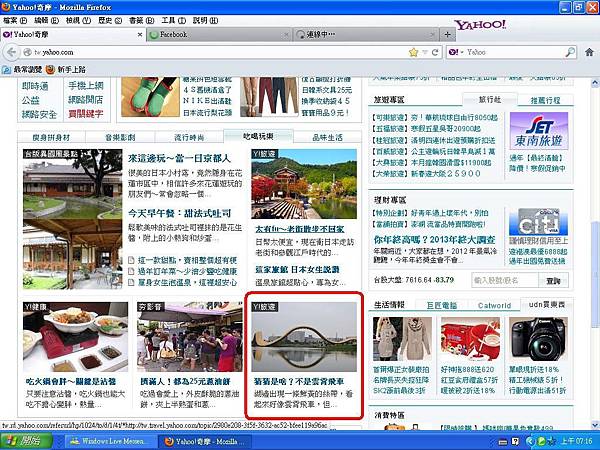600x450 pixels.
Task: Switch to the 連線中 loading tab
Action: click(x=365, y=34)
